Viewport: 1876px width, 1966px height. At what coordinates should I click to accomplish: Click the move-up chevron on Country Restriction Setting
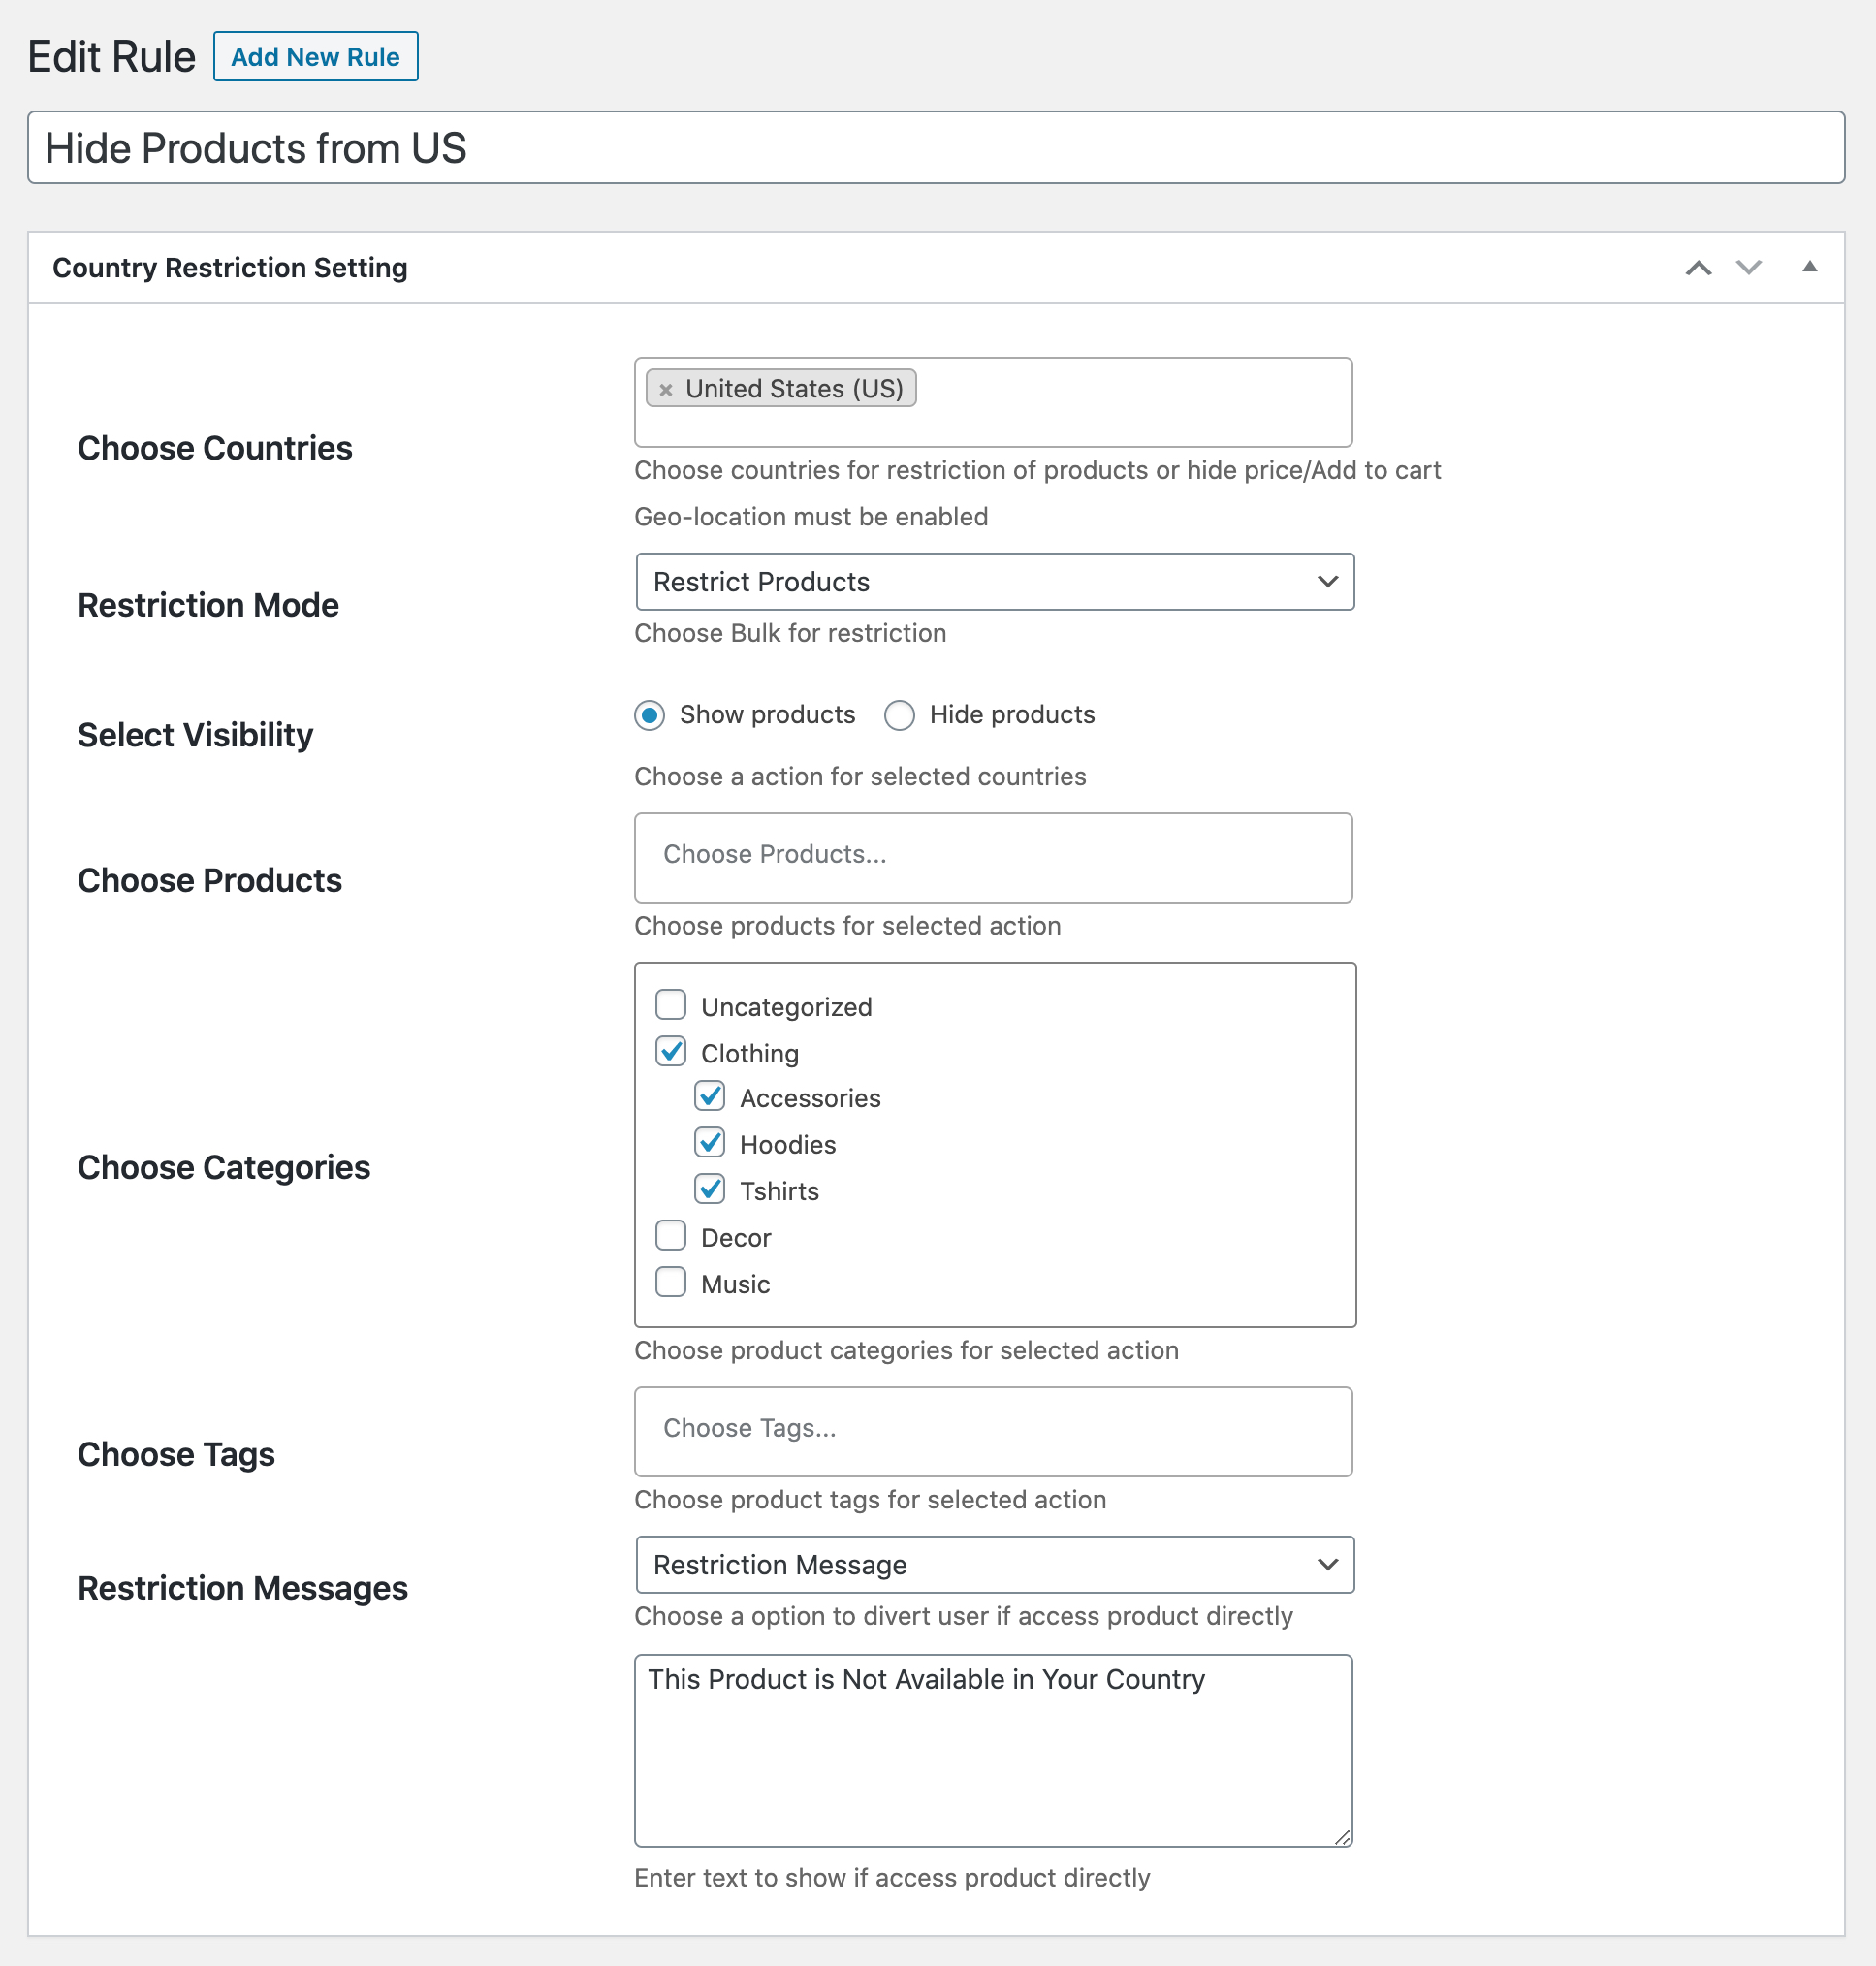pos(1698,268)
